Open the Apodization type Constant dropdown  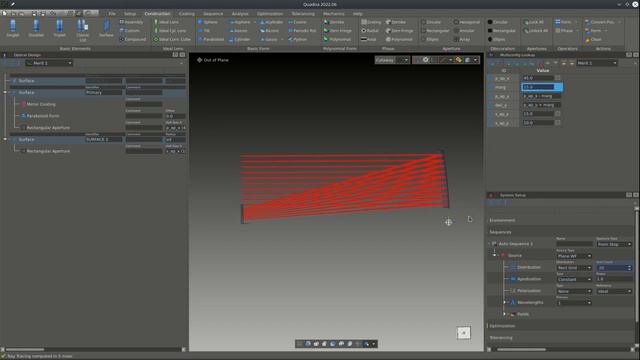pyautogui.click(x=574, y=280)
